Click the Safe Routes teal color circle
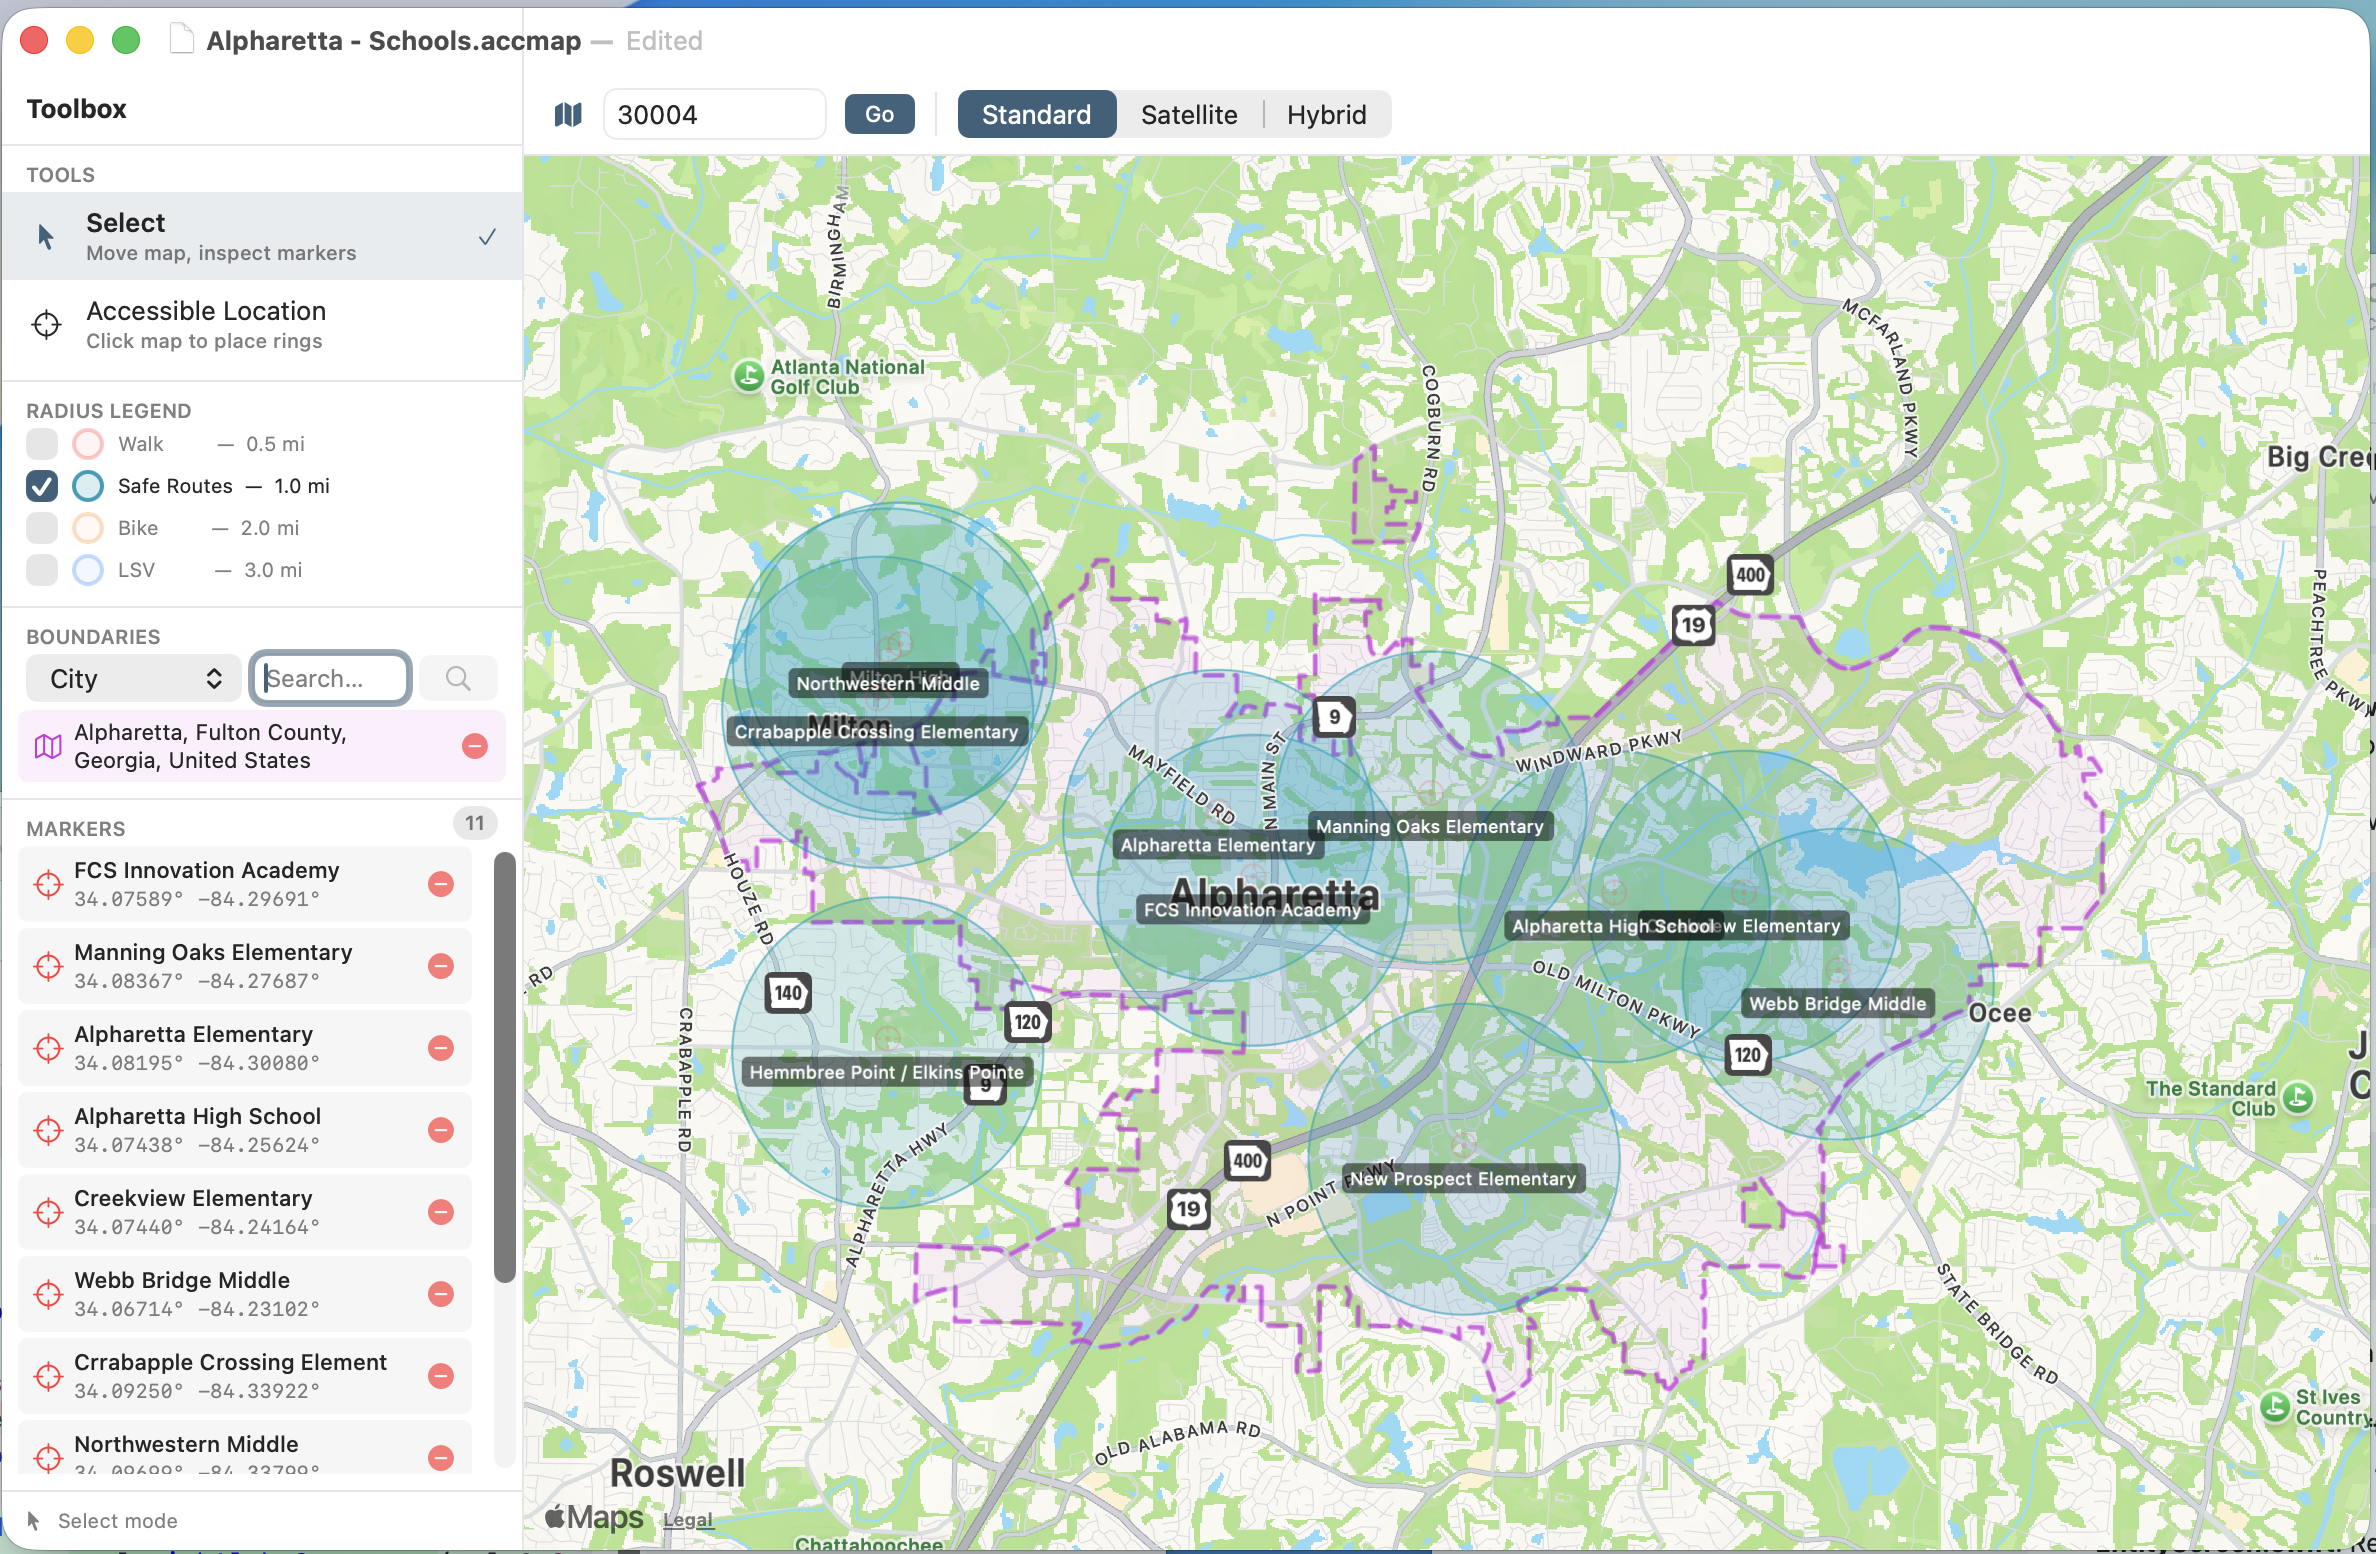Screen dimensions: 2376x1554 click(x=88, y=486)
